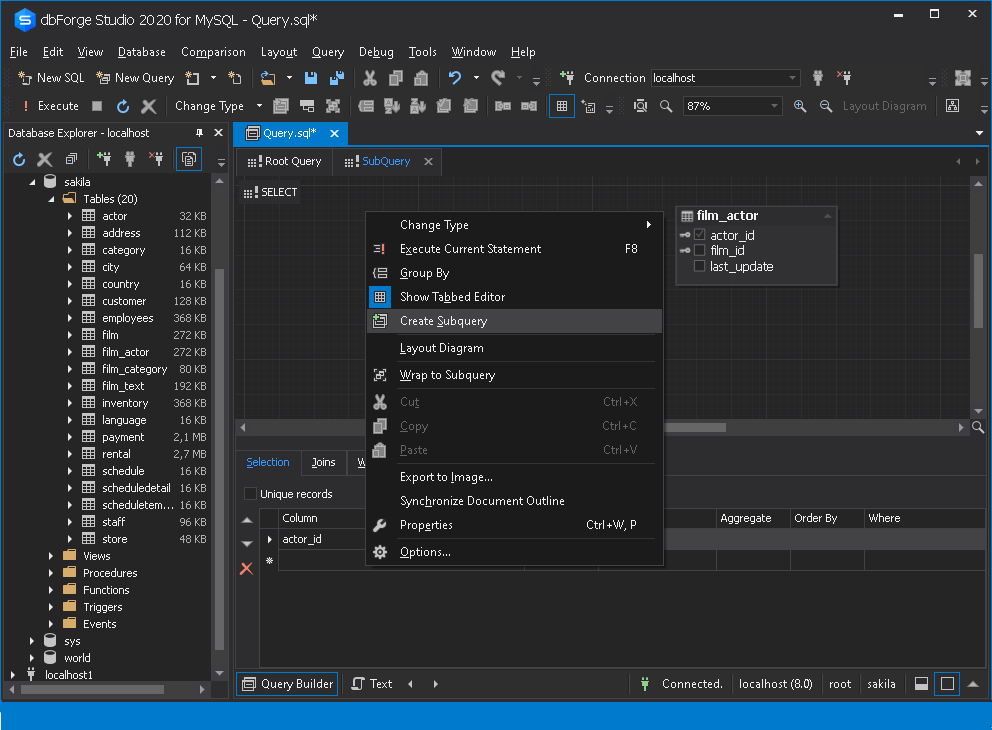Click the Zoom In magnifier icon
The height and width of the screenshot is (730, 992).
pyautogui.click(x=800, y=106)
